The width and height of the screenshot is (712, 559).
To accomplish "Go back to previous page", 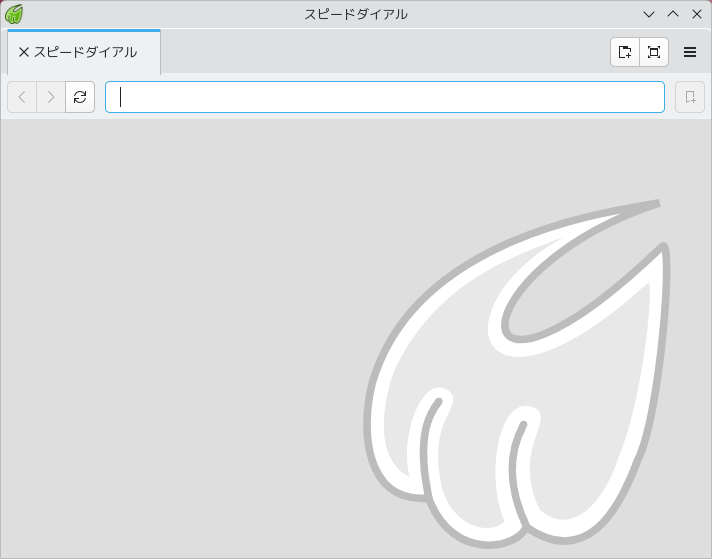I will [22, 97].
